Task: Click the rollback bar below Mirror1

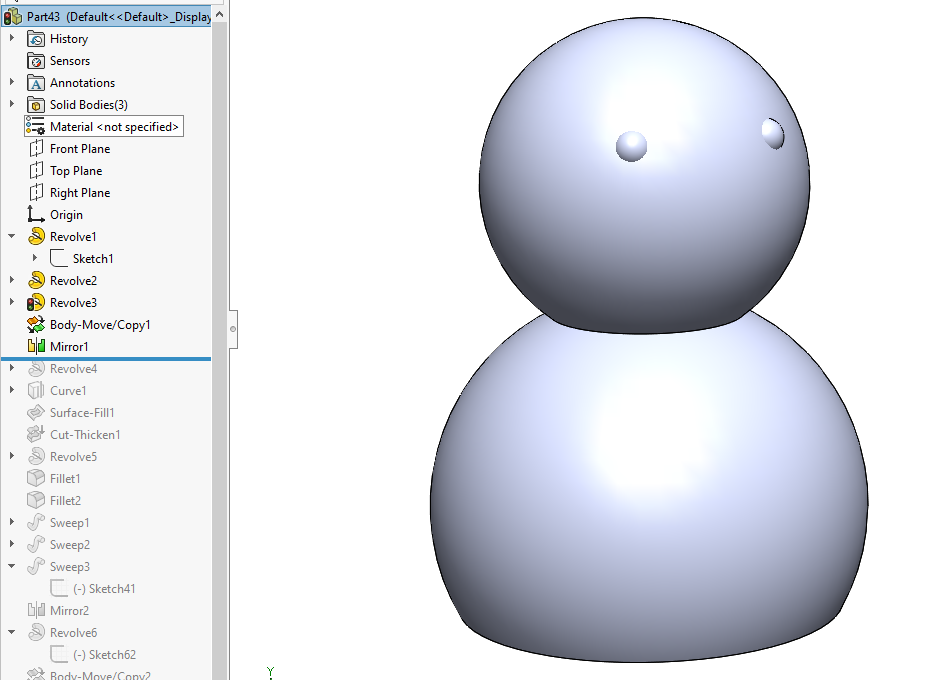Action: point(106,359)
